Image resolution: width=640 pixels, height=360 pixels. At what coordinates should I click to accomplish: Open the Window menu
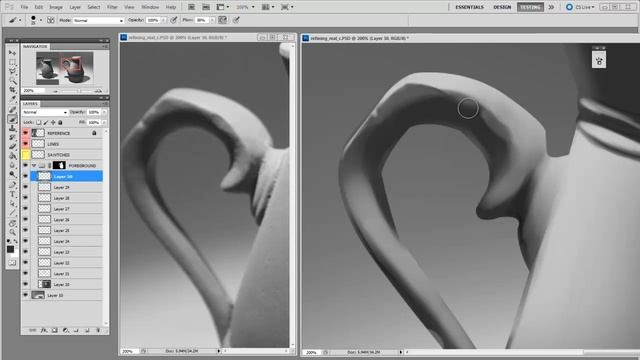click(150, 7)
